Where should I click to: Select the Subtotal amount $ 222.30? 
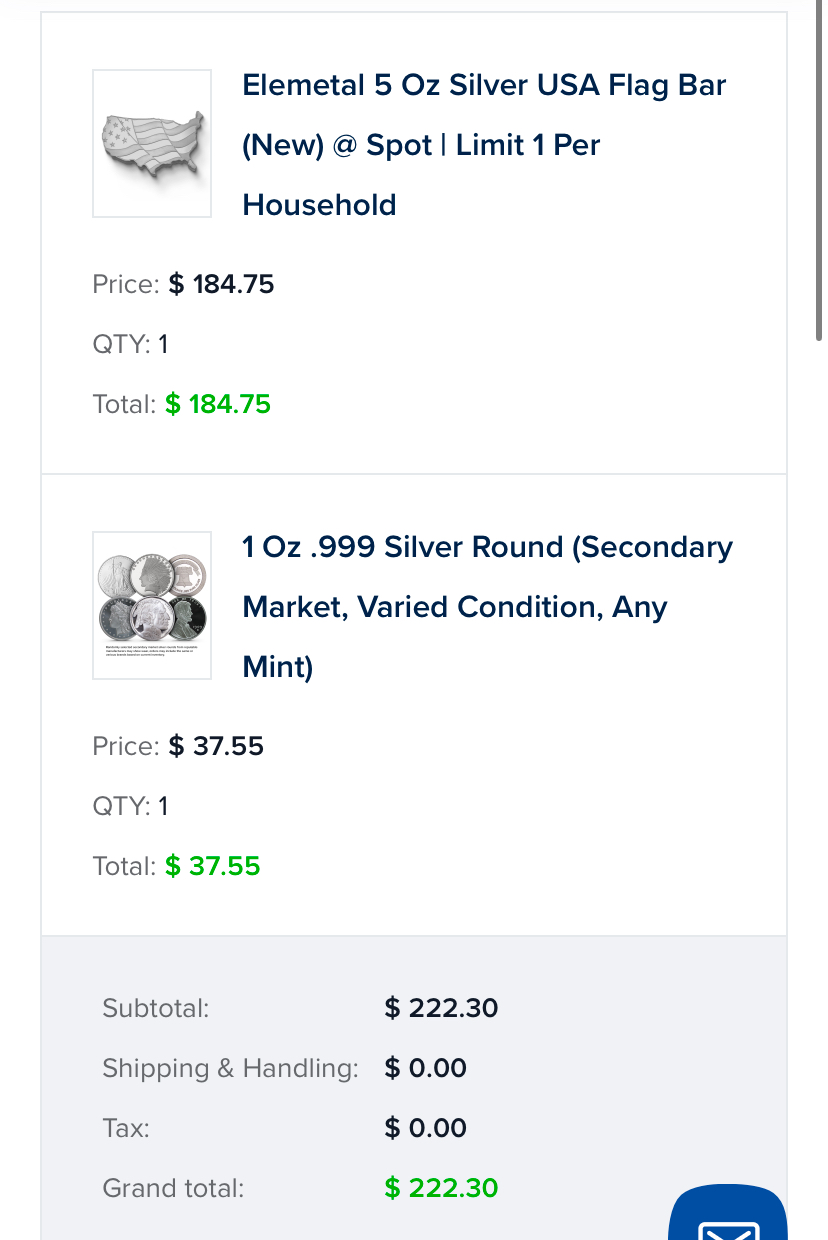pos(441,1008)
